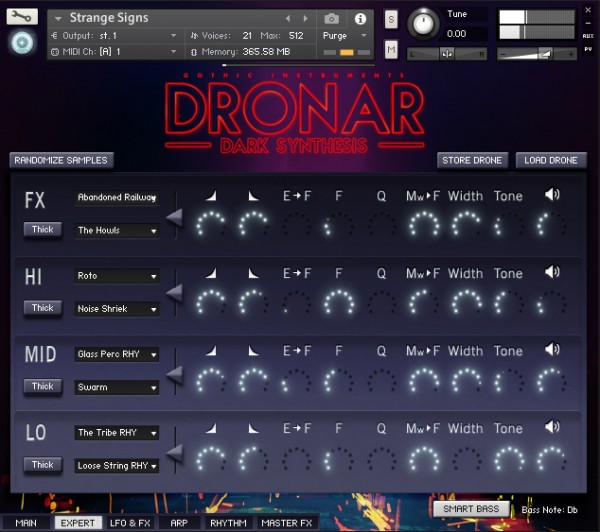Switch to the LFO & FX tab
600x532 pixels.
click(x=130, y=523)
